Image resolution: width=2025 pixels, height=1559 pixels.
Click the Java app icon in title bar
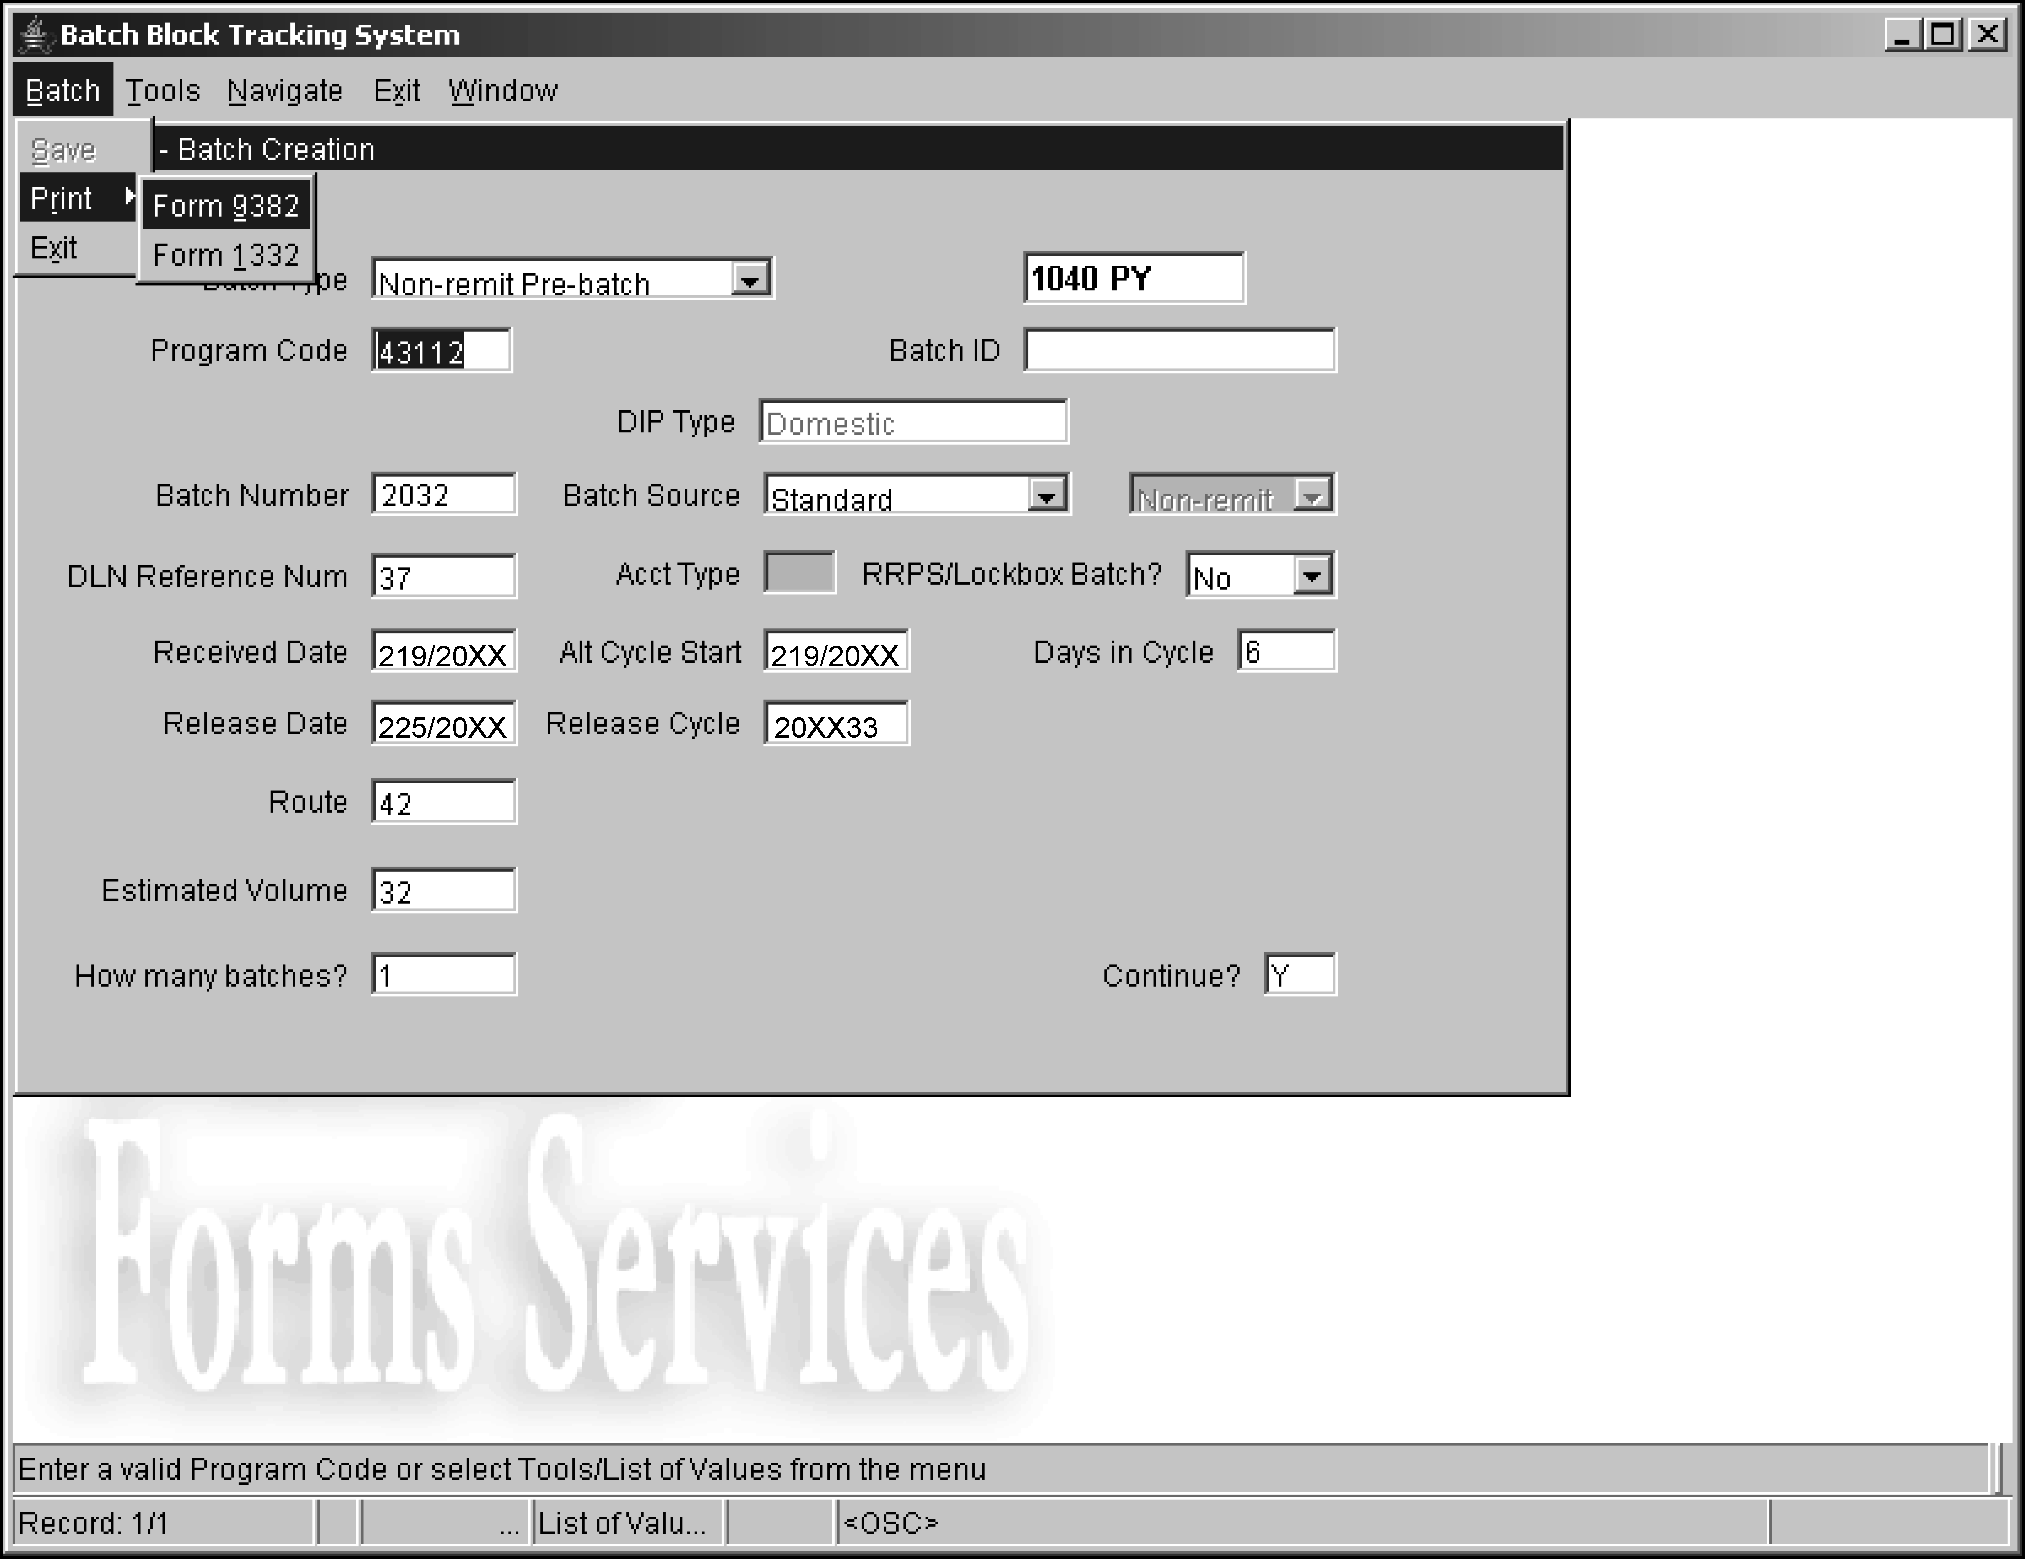[x=36, y=35]
